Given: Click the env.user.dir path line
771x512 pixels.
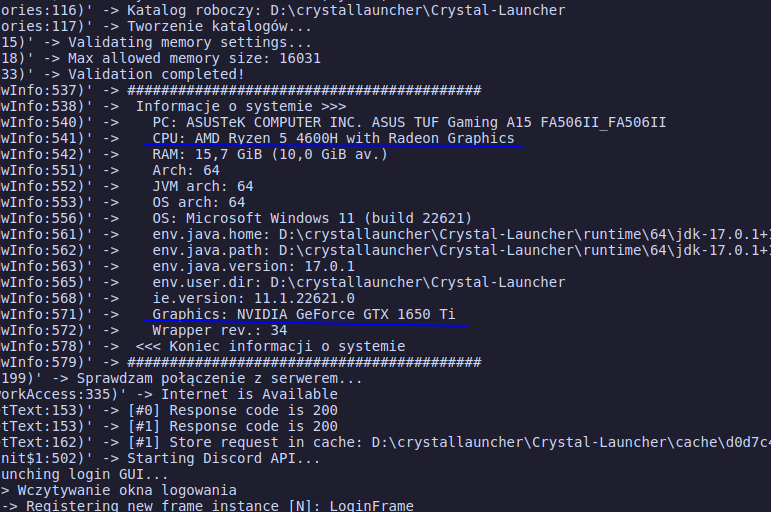Looking at the screenshot, I should (358, 282).
